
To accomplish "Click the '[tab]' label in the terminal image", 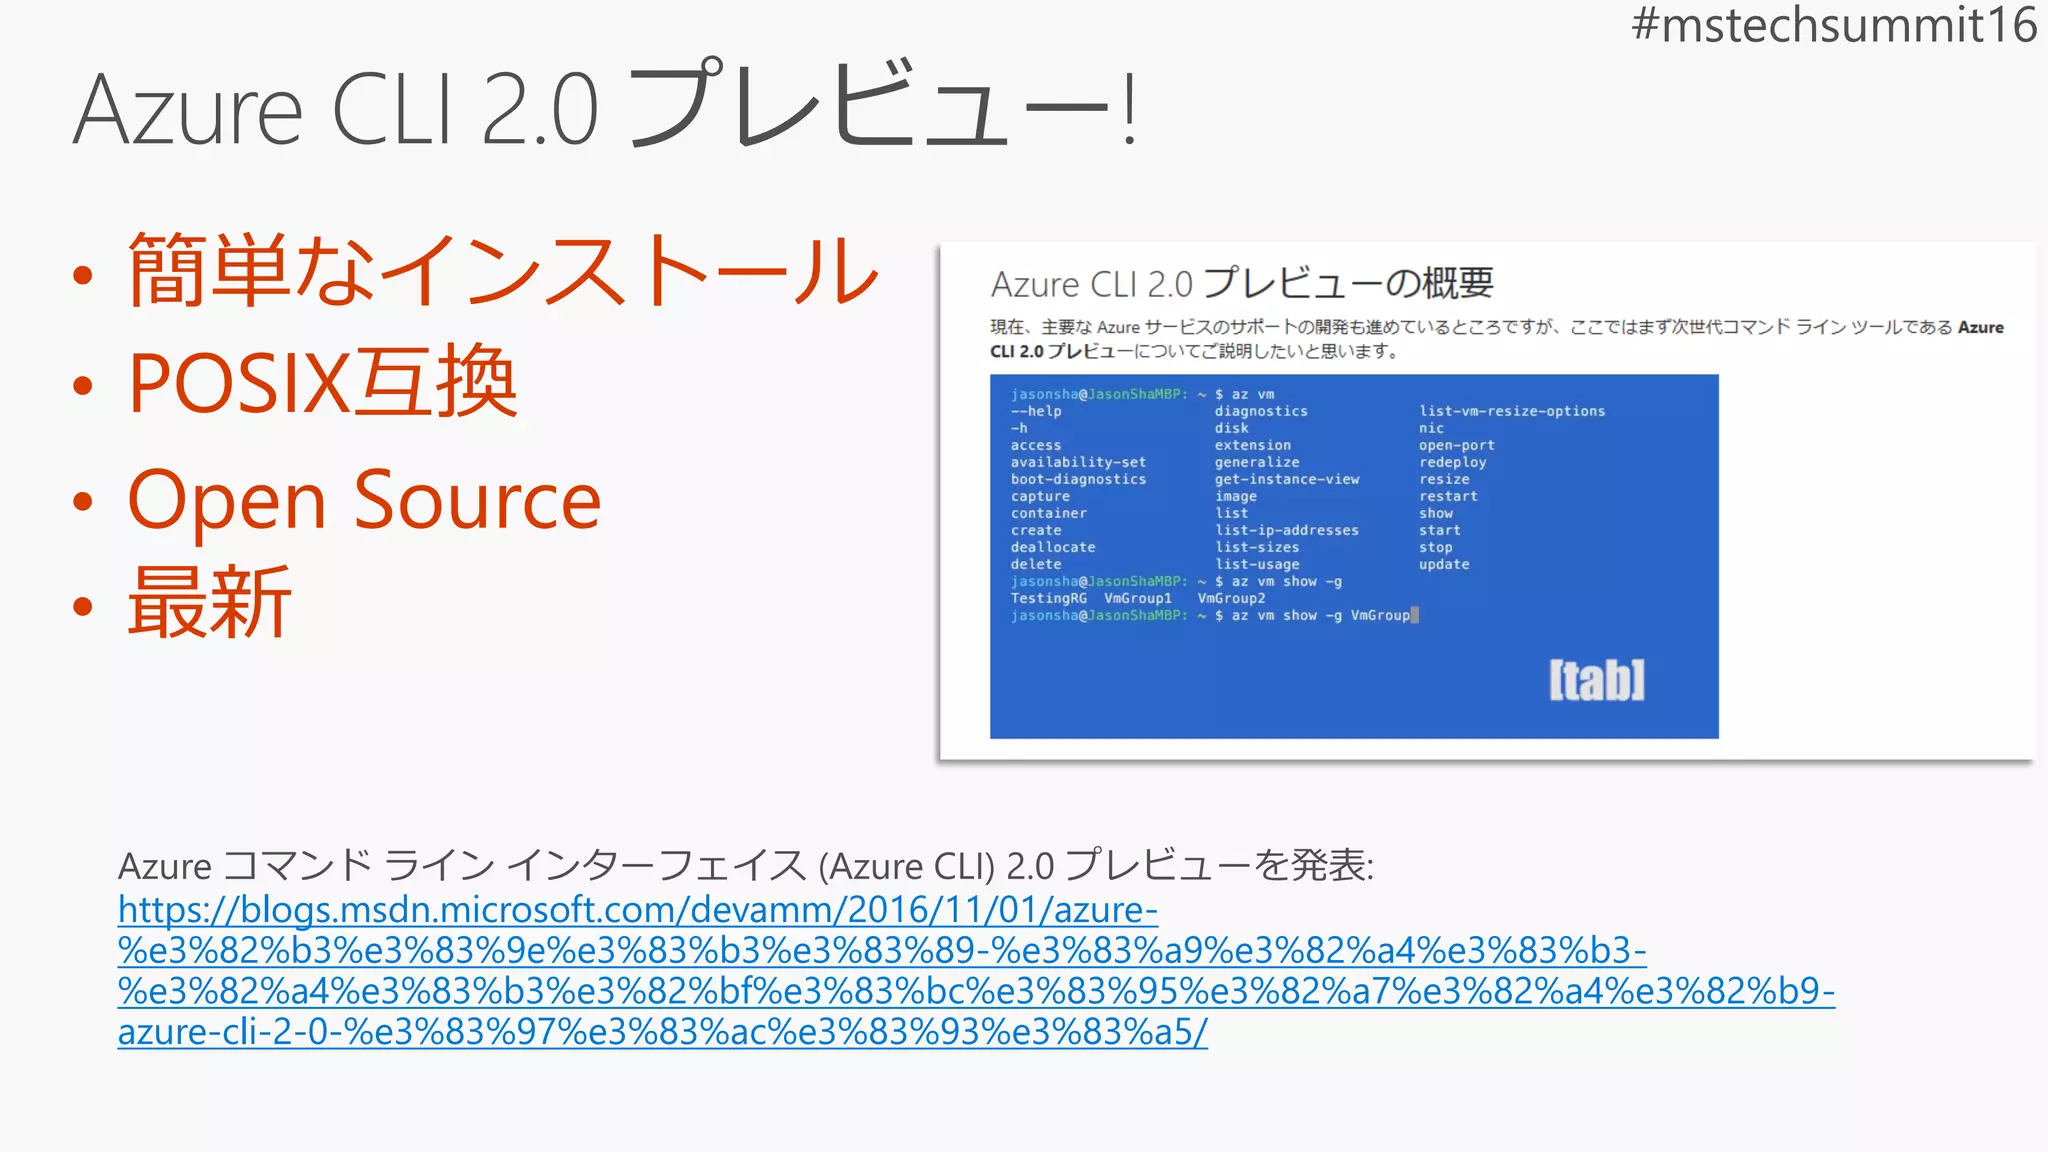I will tap(1596, 680).
